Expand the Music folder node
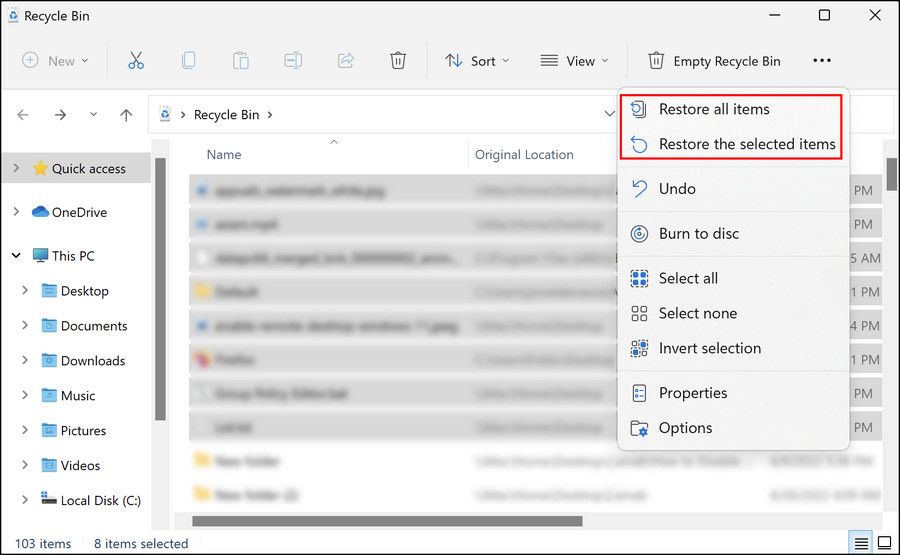Screen dimensions: 900x555 tap(25, 395)
